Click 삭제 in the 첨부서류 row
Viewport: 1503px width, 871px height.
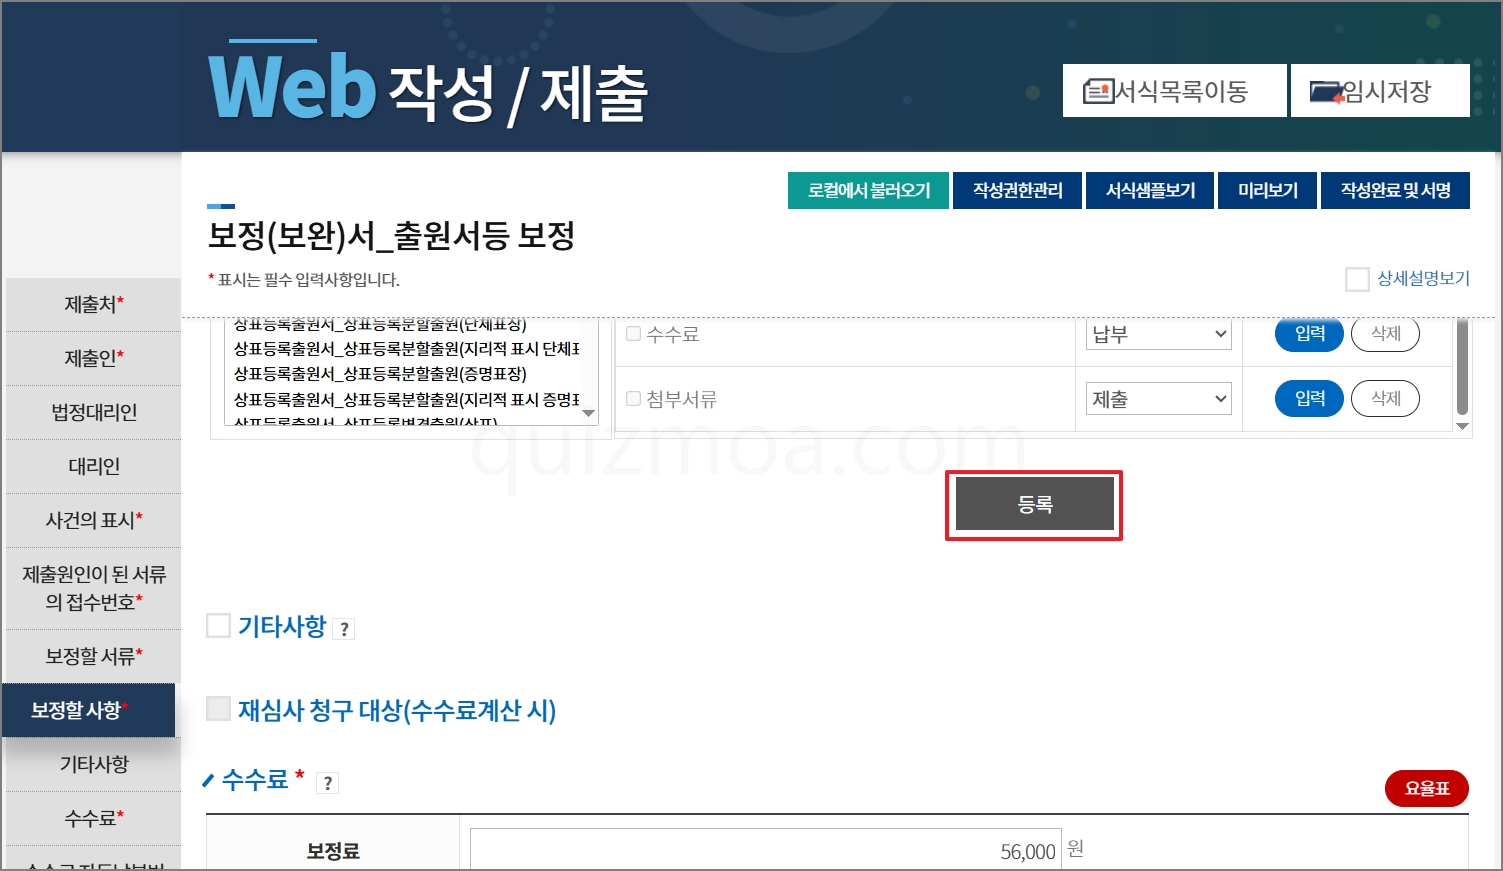(x=1385, y=398)
